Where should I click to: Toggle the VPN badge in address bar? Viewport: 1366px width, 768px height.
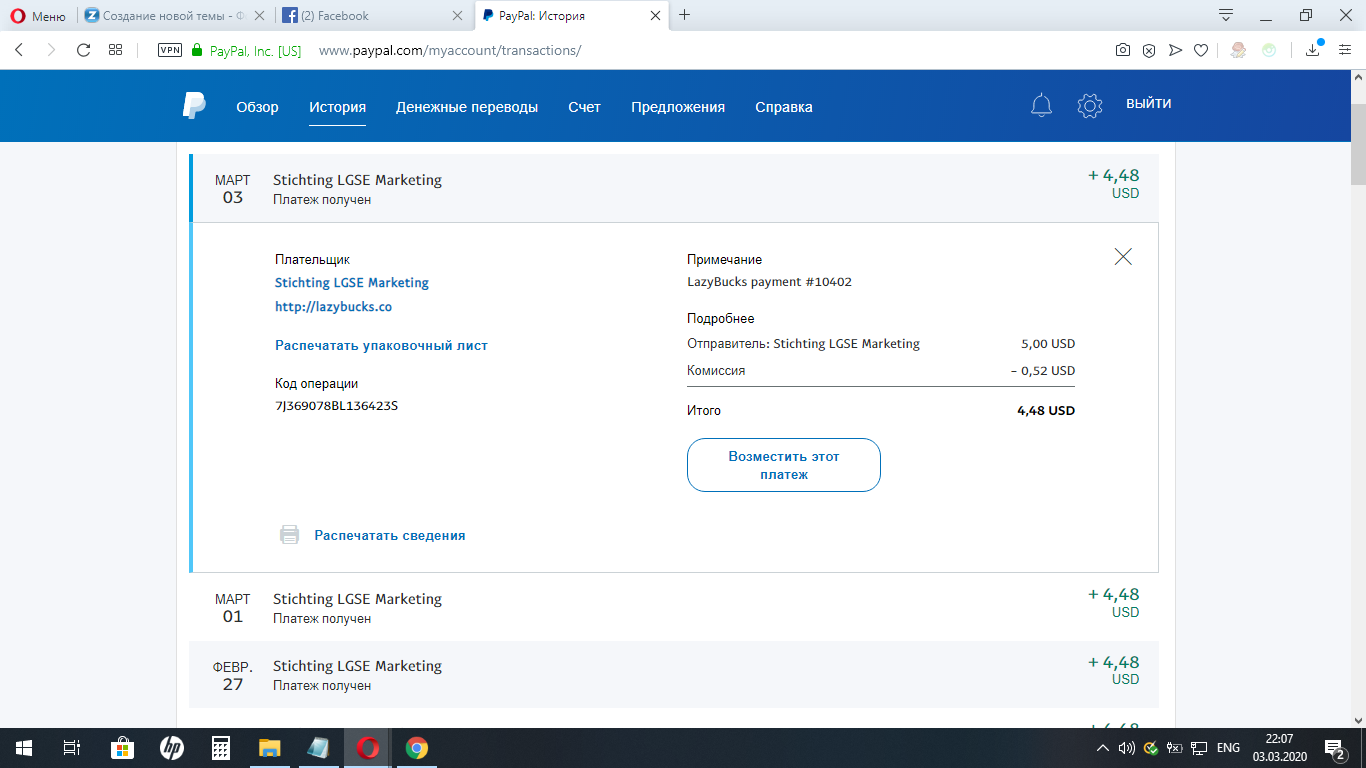(x=170, y=50)
